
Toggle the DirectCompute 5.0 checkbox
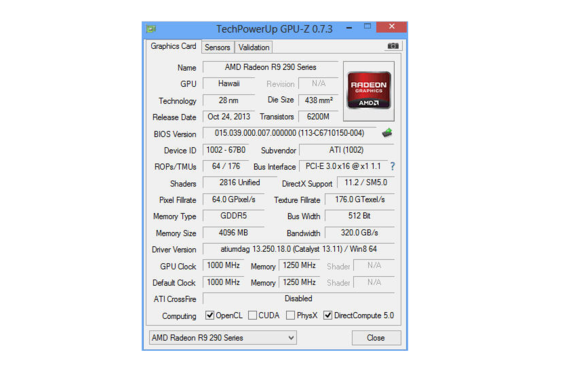click(x=328, y=315)
